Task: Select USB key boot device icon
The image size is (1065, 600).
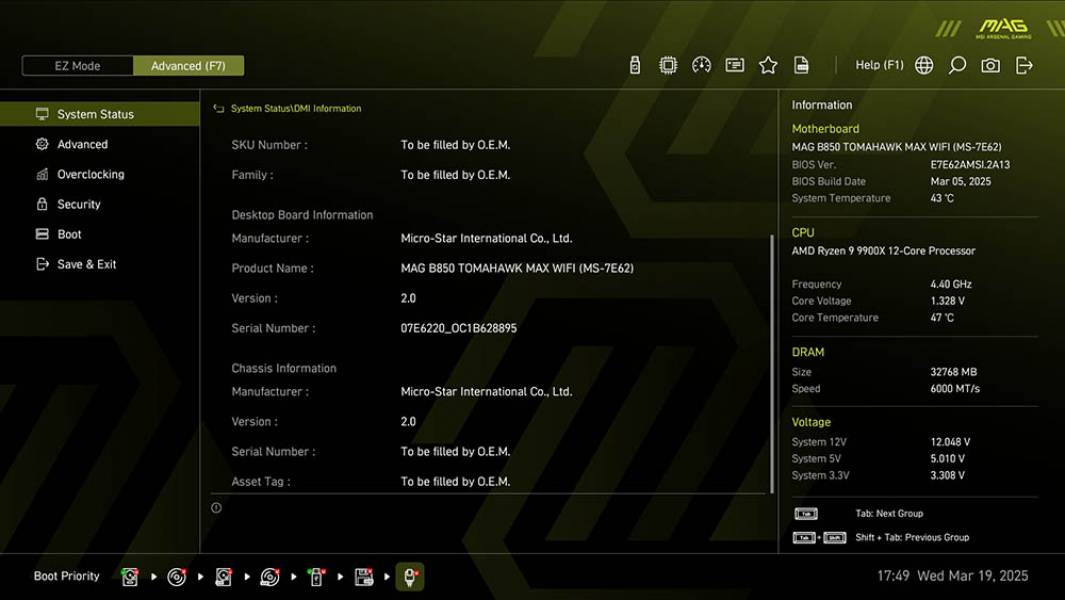Action: [x=317, y=577]
